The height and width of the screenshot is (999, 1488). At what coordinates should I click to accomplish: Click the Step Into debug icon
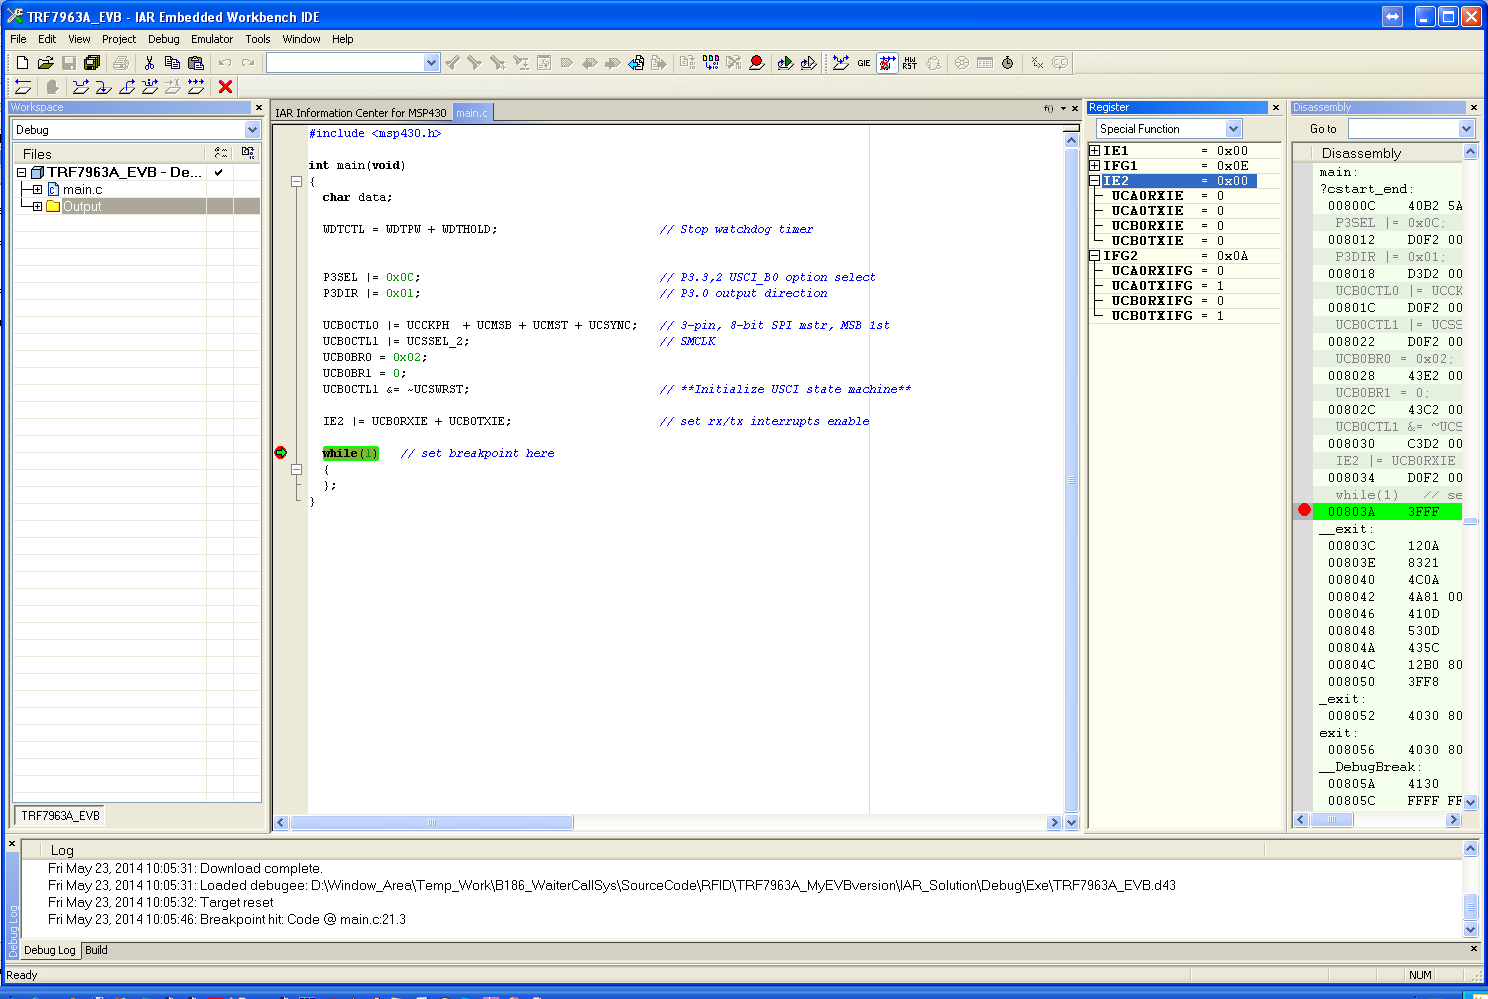103,87
